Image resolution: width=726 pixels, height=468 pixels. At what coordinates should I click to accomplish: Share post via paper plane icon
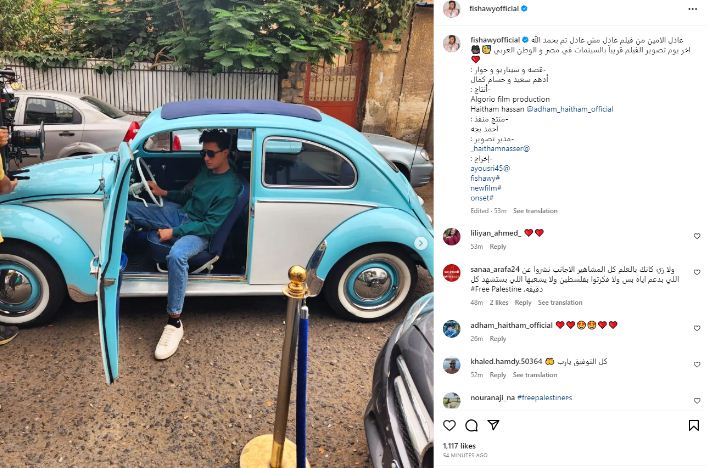pos(494,425)
